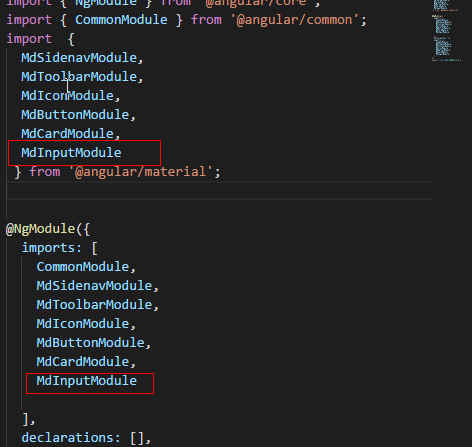
Task: Click the 'import' keyword opening the material import block
Action: [x=29, y=39]
